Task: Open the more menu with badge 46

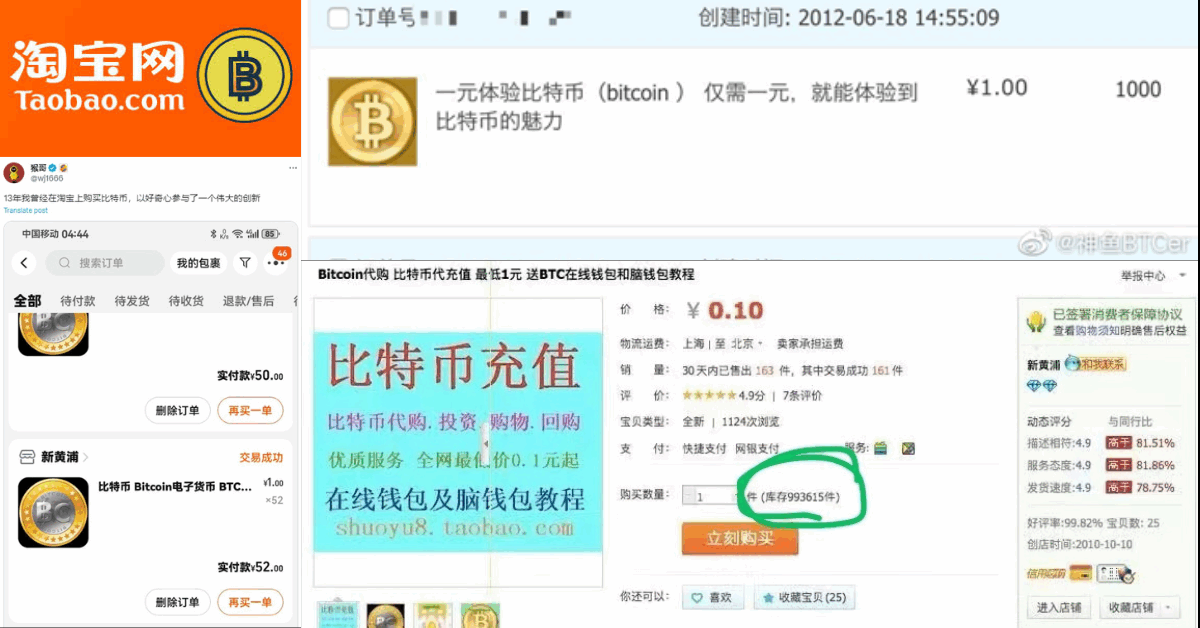Action: click(276, 262)
